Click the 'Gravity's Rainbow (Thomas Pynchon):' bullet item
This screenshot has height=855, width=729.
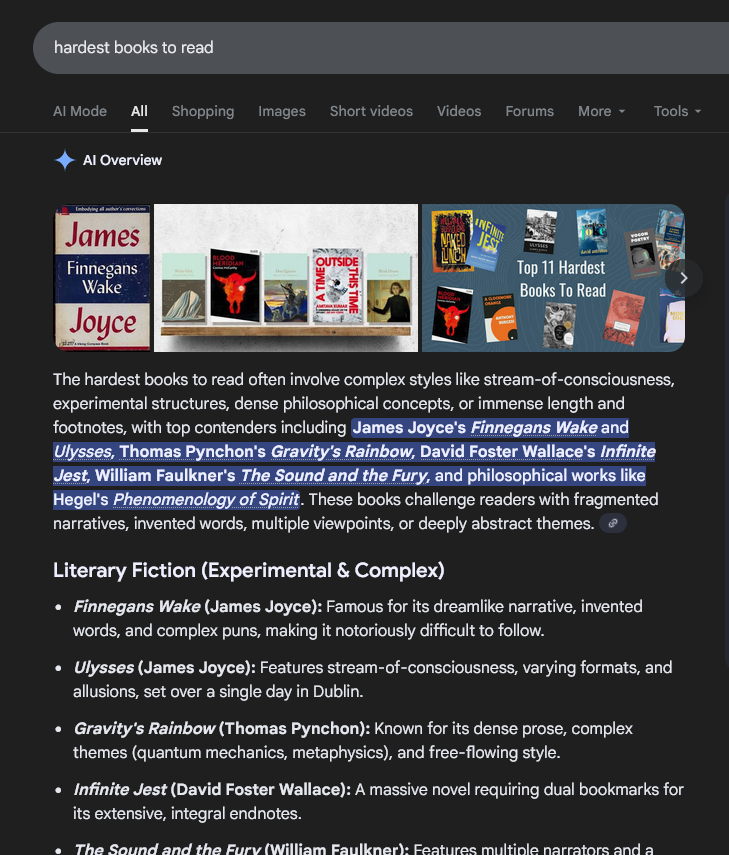[x=221, y=728]
